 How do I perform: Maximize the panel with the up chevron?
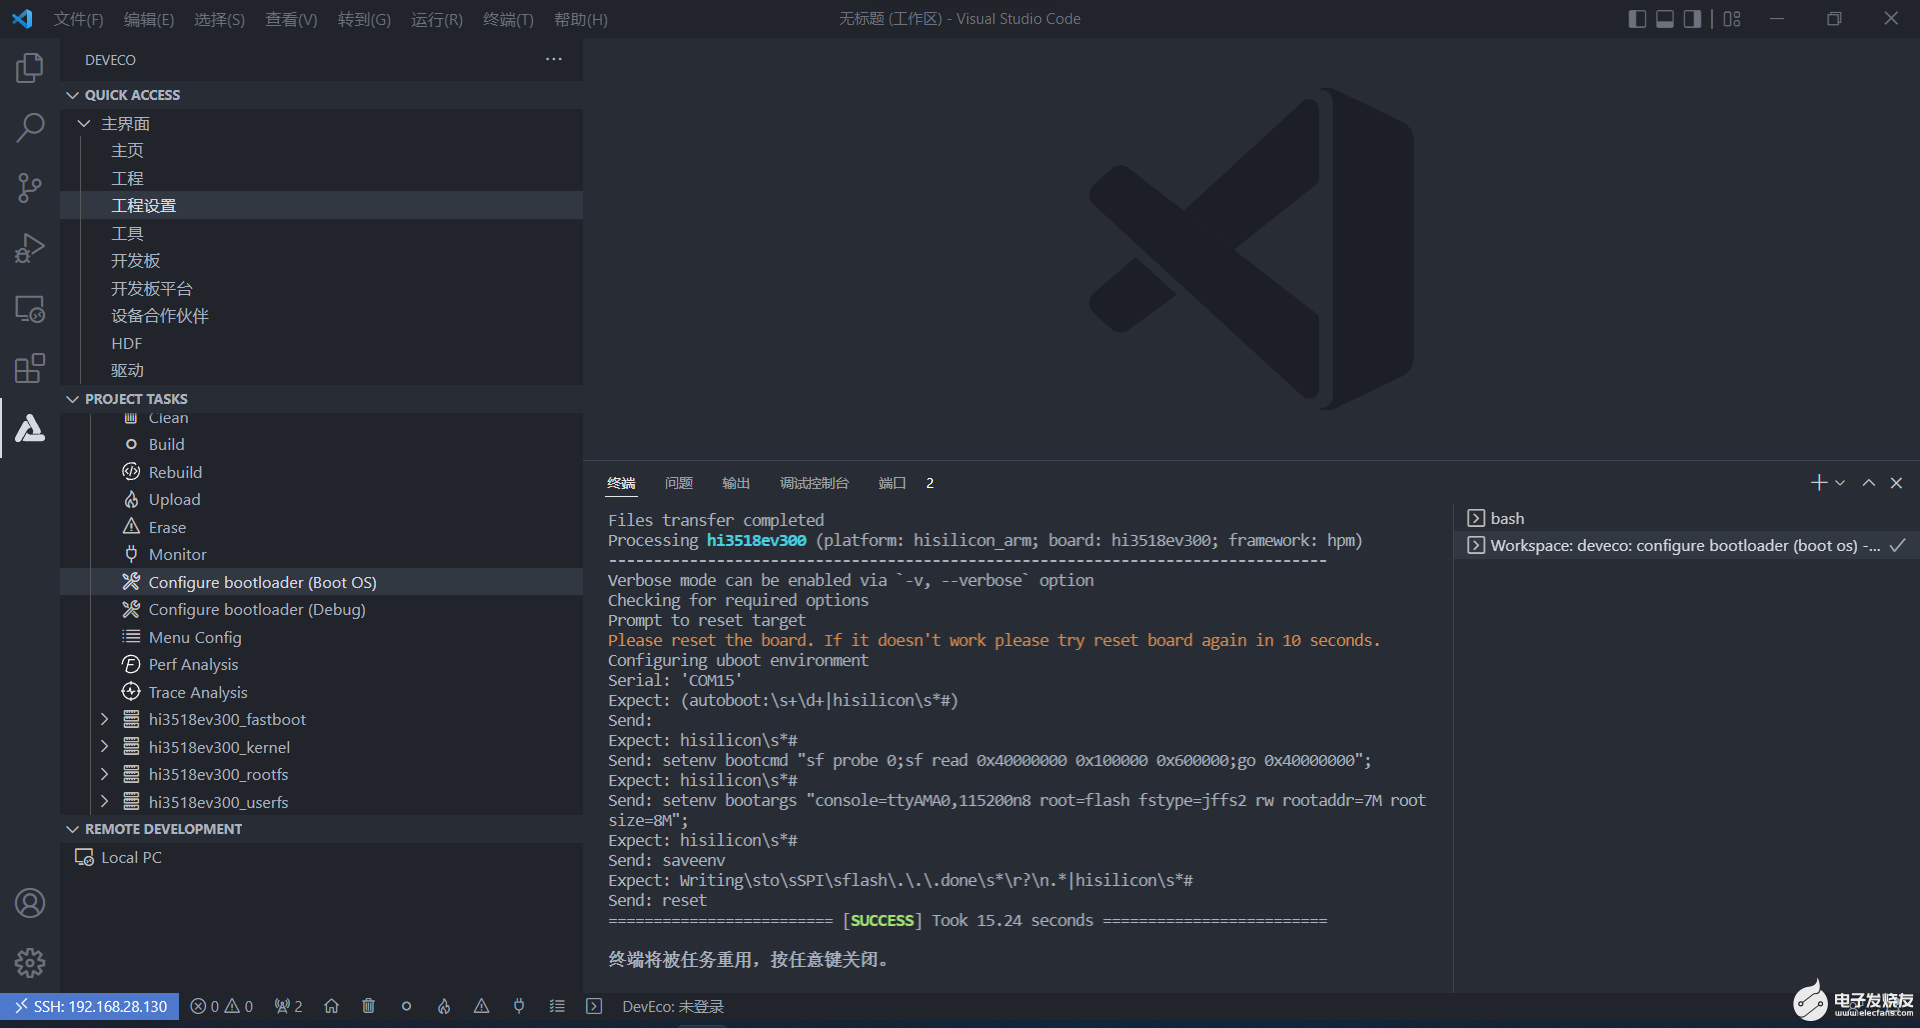(1868, 483)
